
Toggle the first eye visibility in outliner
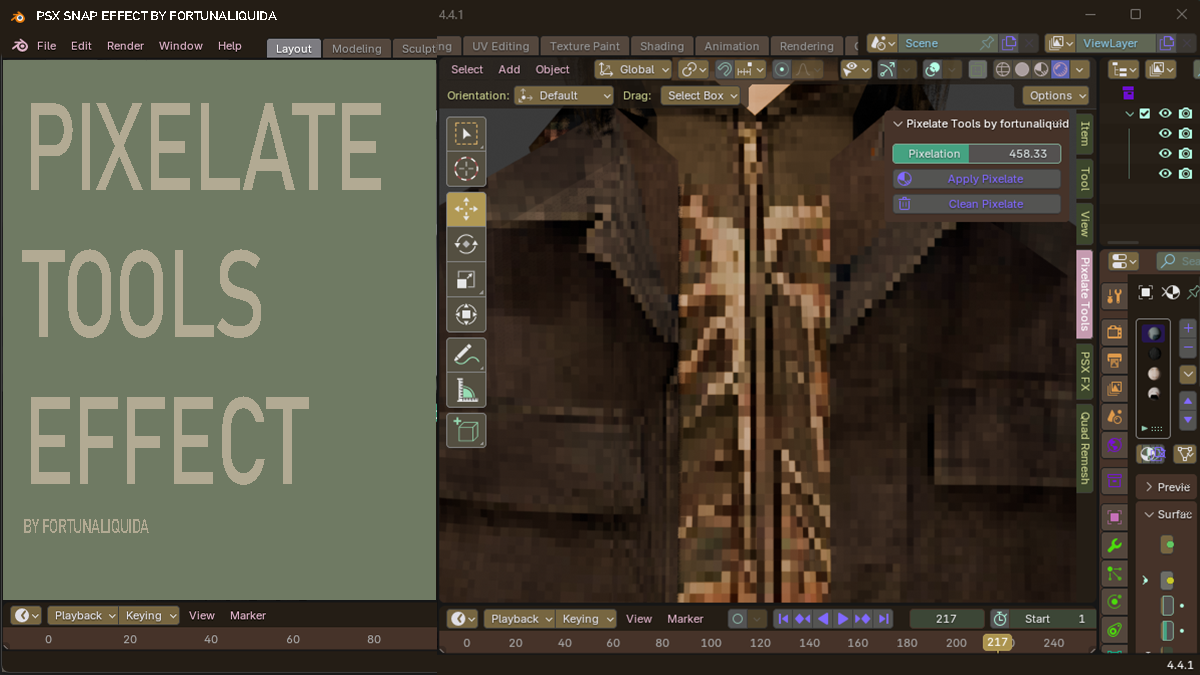tap(1165, 113)
